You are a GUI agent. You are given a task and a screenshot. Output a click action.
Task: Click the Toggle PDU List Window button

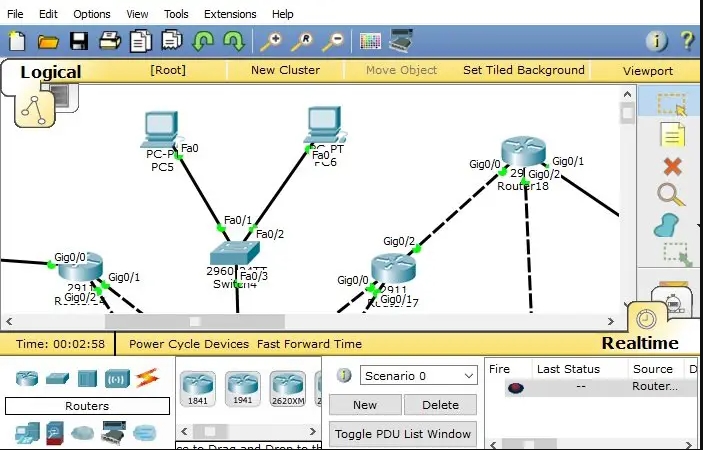coord(402,435)
